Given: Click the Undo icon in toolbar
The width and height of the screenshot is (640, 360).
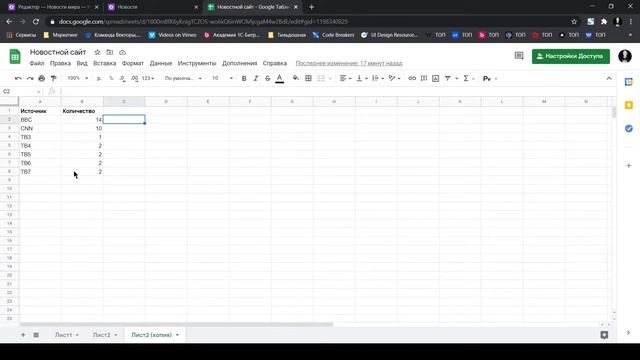Looking at the screenshot, I should (18, 78).
